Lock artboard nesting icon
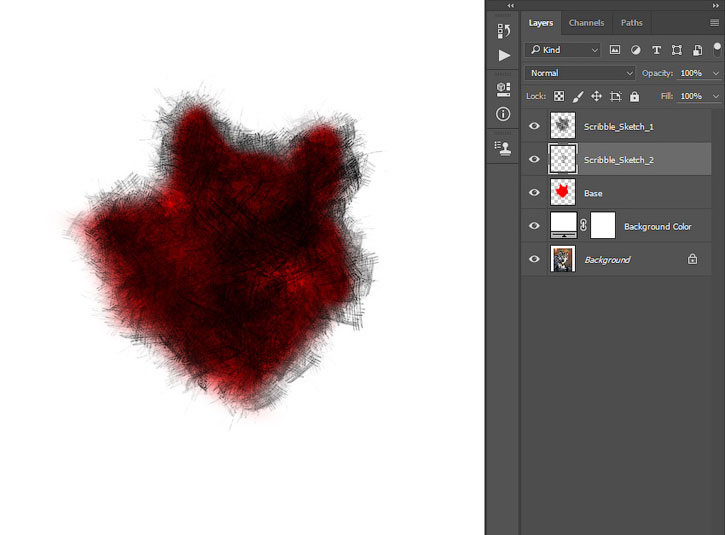The image size is (725, 535). 615,96
